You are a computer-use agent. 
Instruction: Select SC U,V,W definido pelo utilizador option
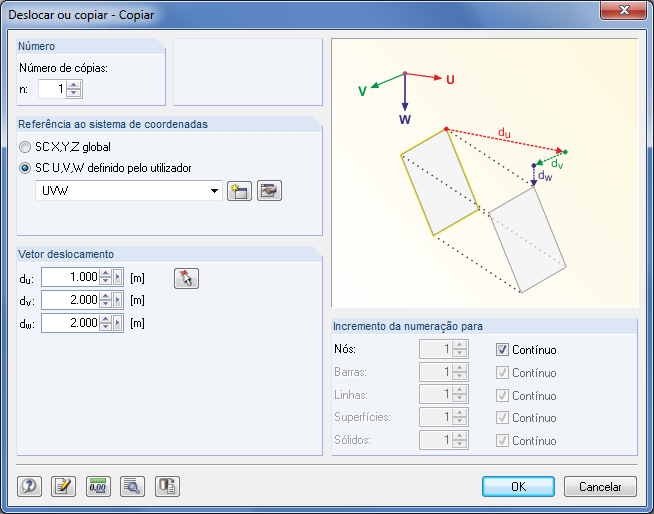(x=25, y=168)
